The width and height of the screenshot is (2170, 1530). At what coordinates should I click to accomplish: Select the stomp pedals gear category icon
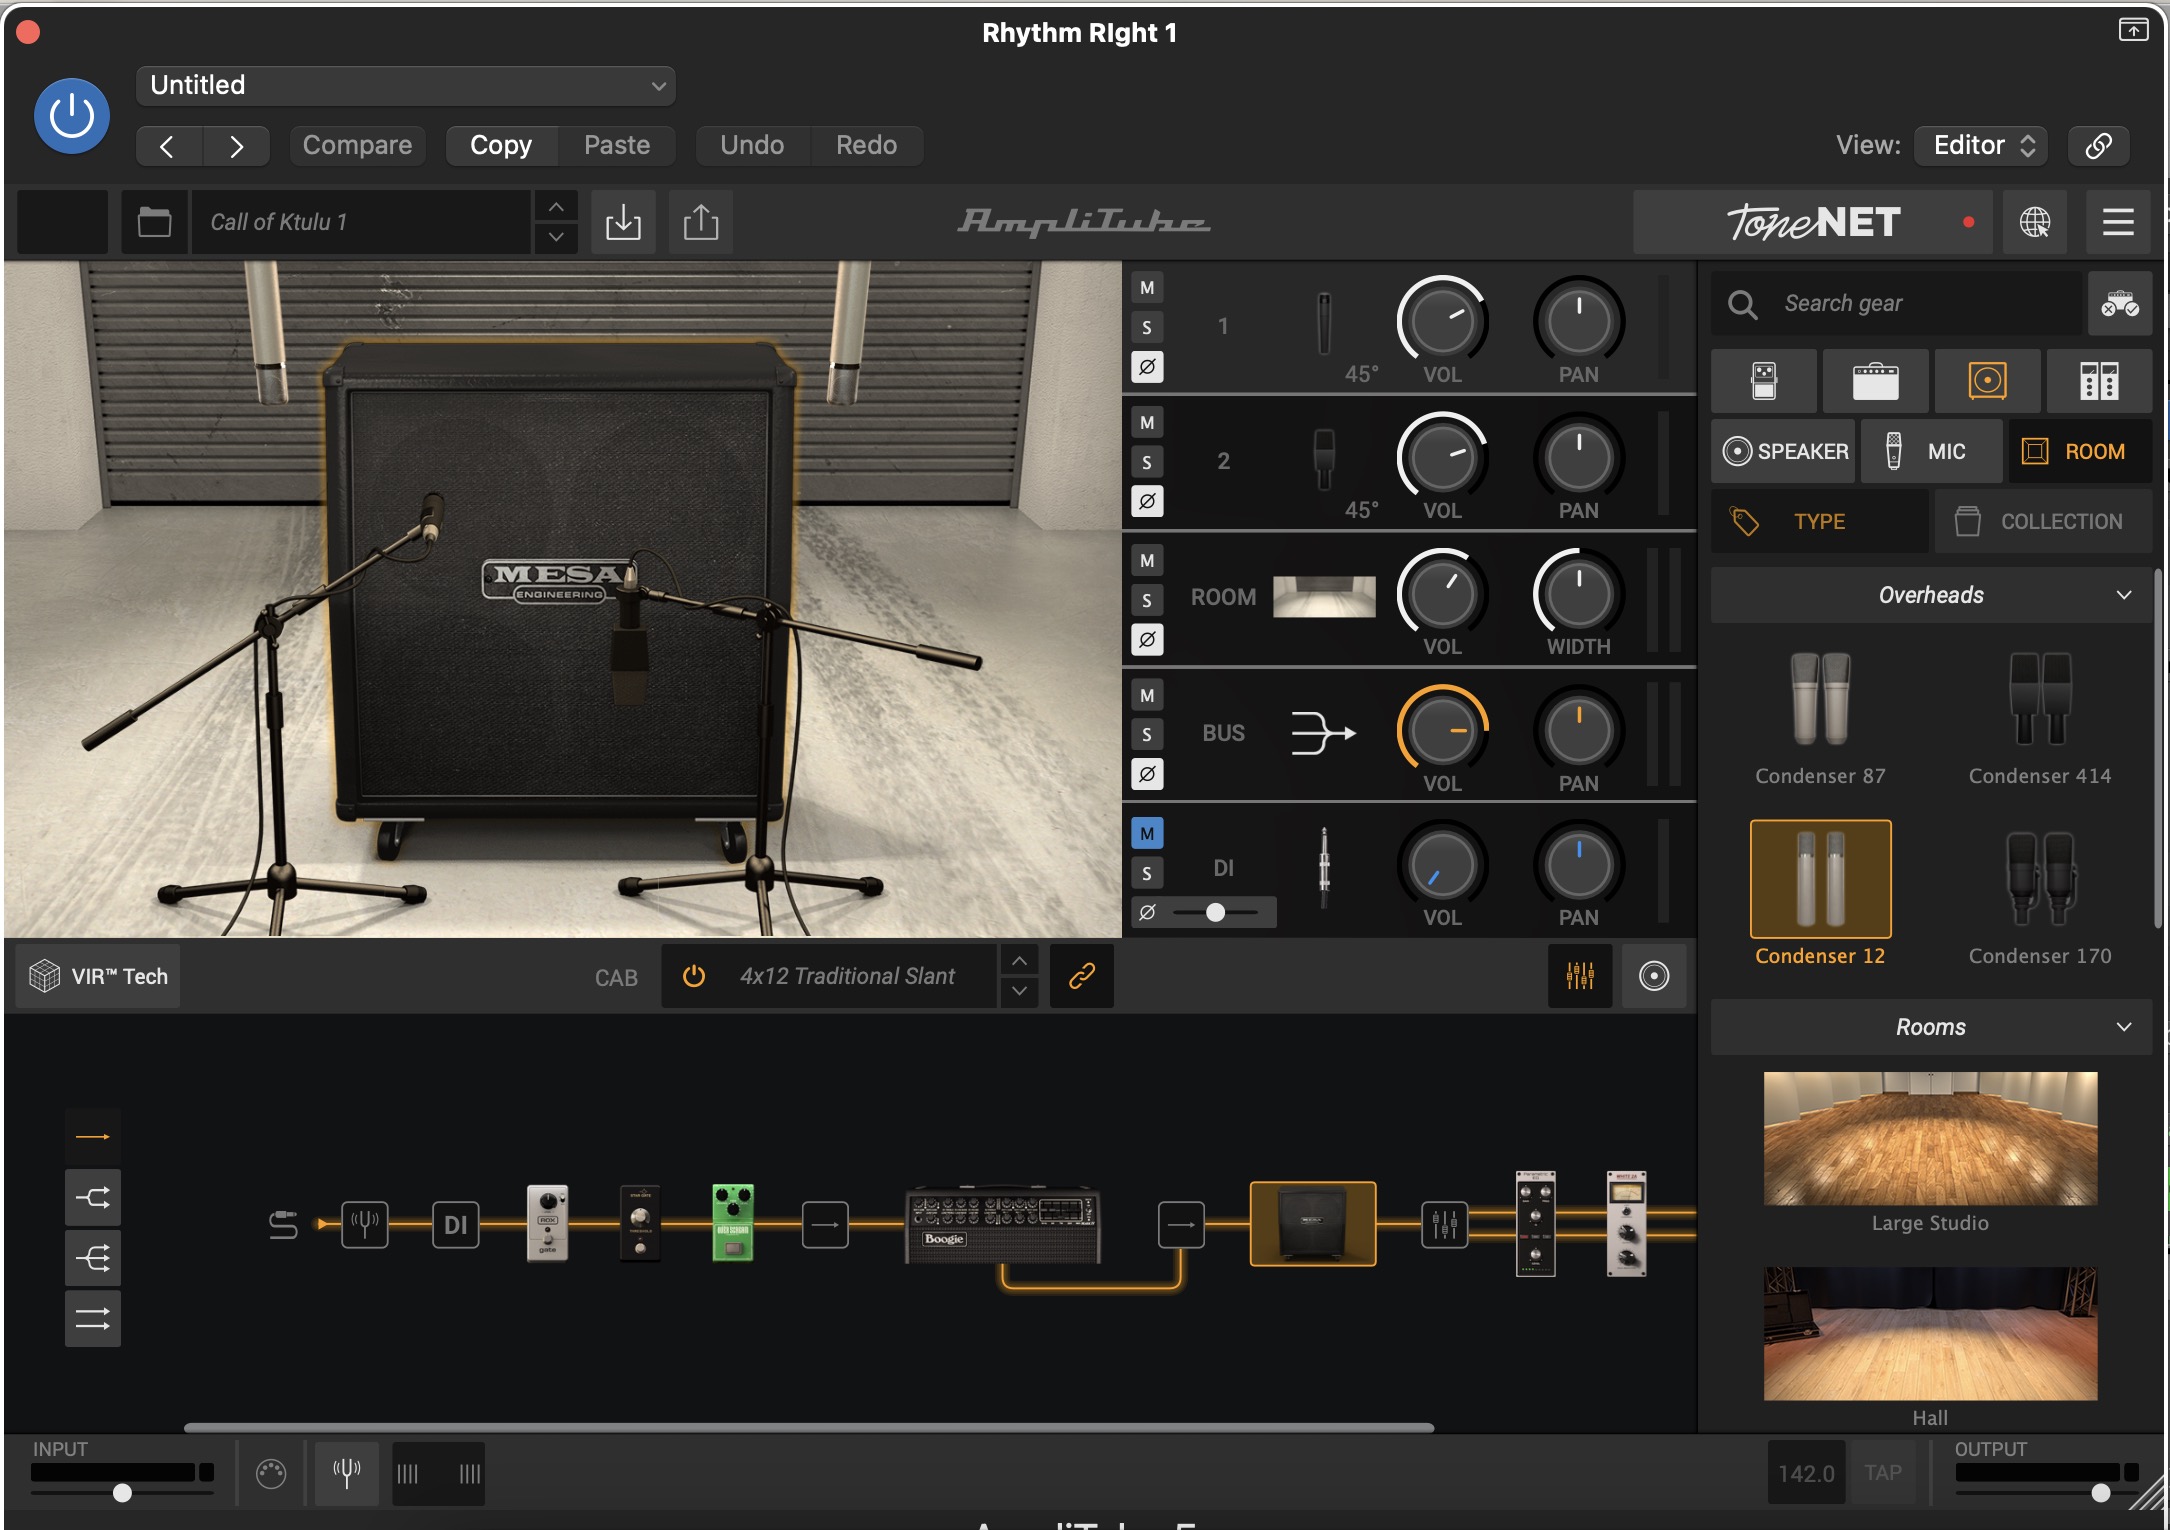[1764, 381]
